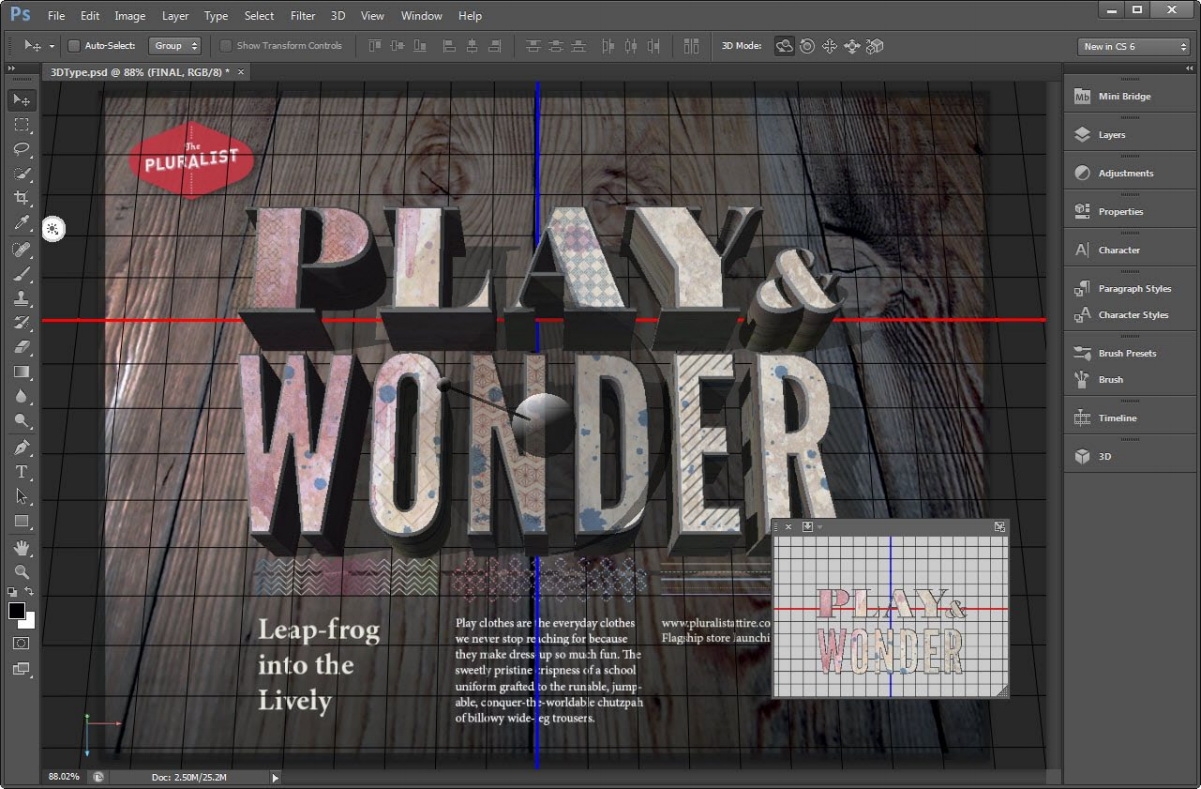This screenshot has height=789, width=1201.
Task: Open the Layers panel
Action: (x=1111, y=135)
